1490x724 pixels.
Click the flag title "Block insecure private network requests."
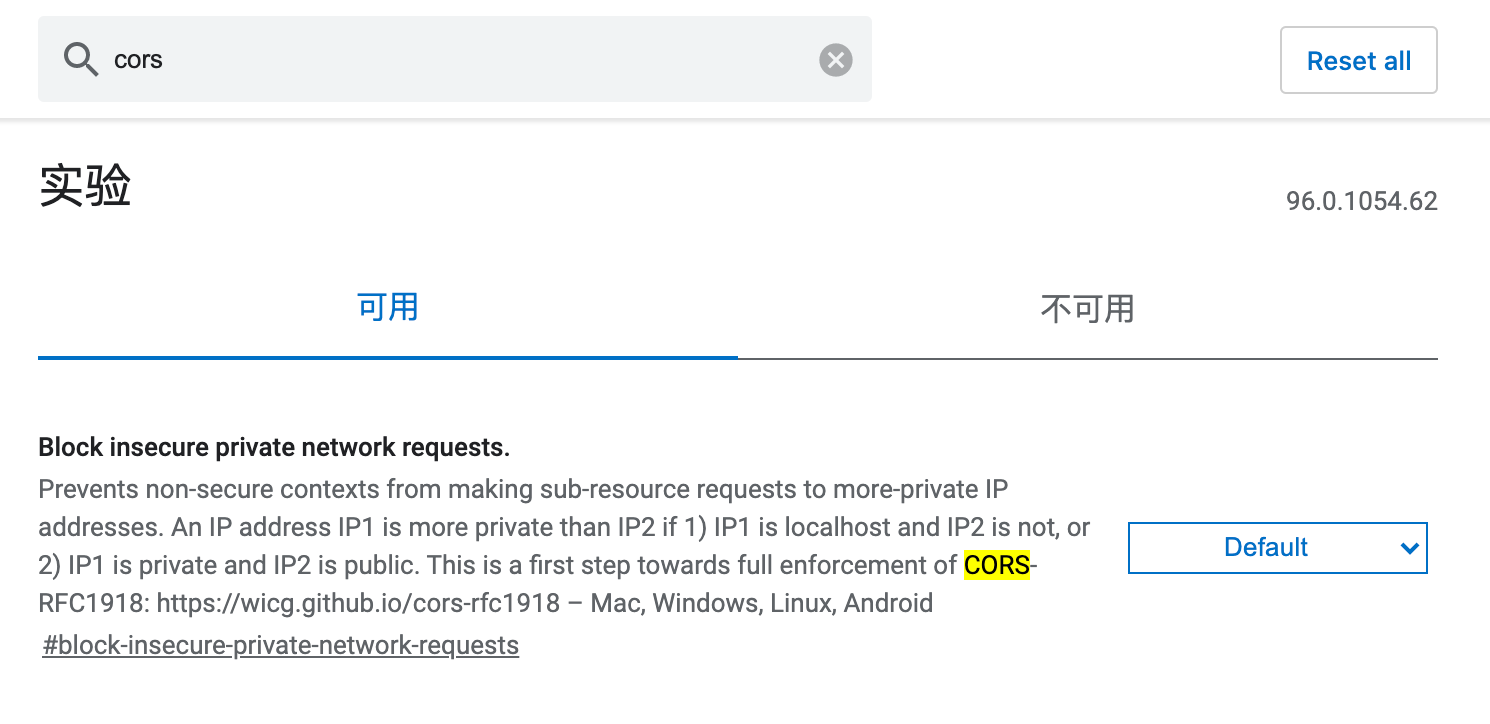(x=274, y=448)
